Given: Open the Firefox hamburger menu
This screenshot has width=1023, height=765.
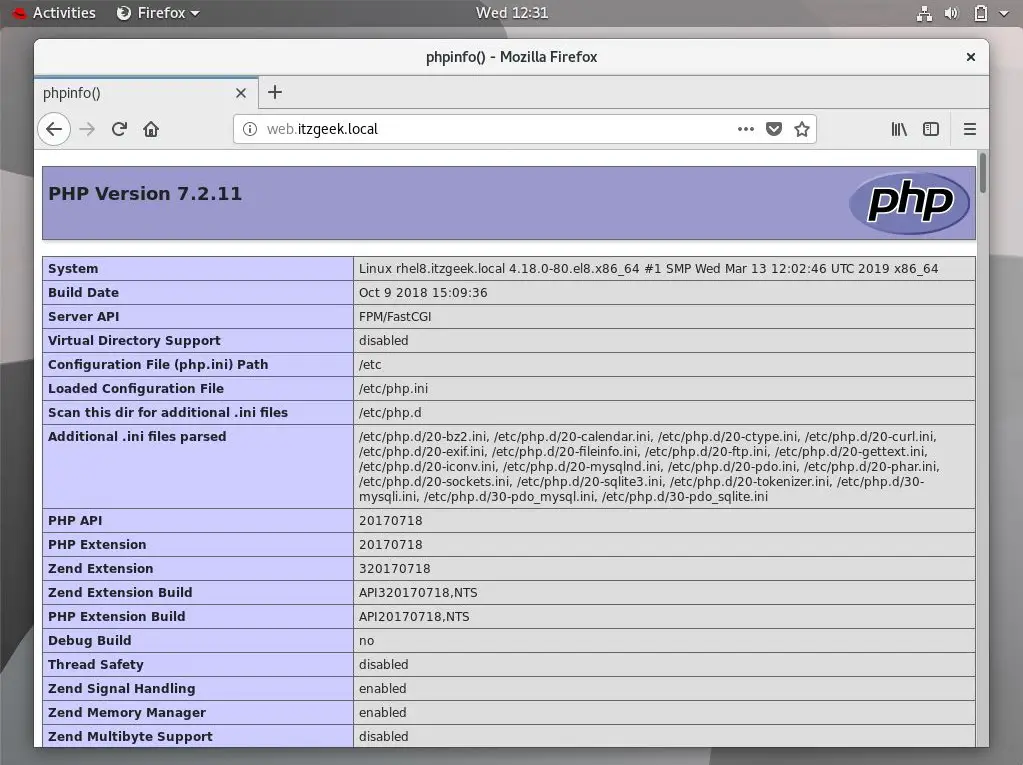Looking at the screenshot, I should click(970, 129).
